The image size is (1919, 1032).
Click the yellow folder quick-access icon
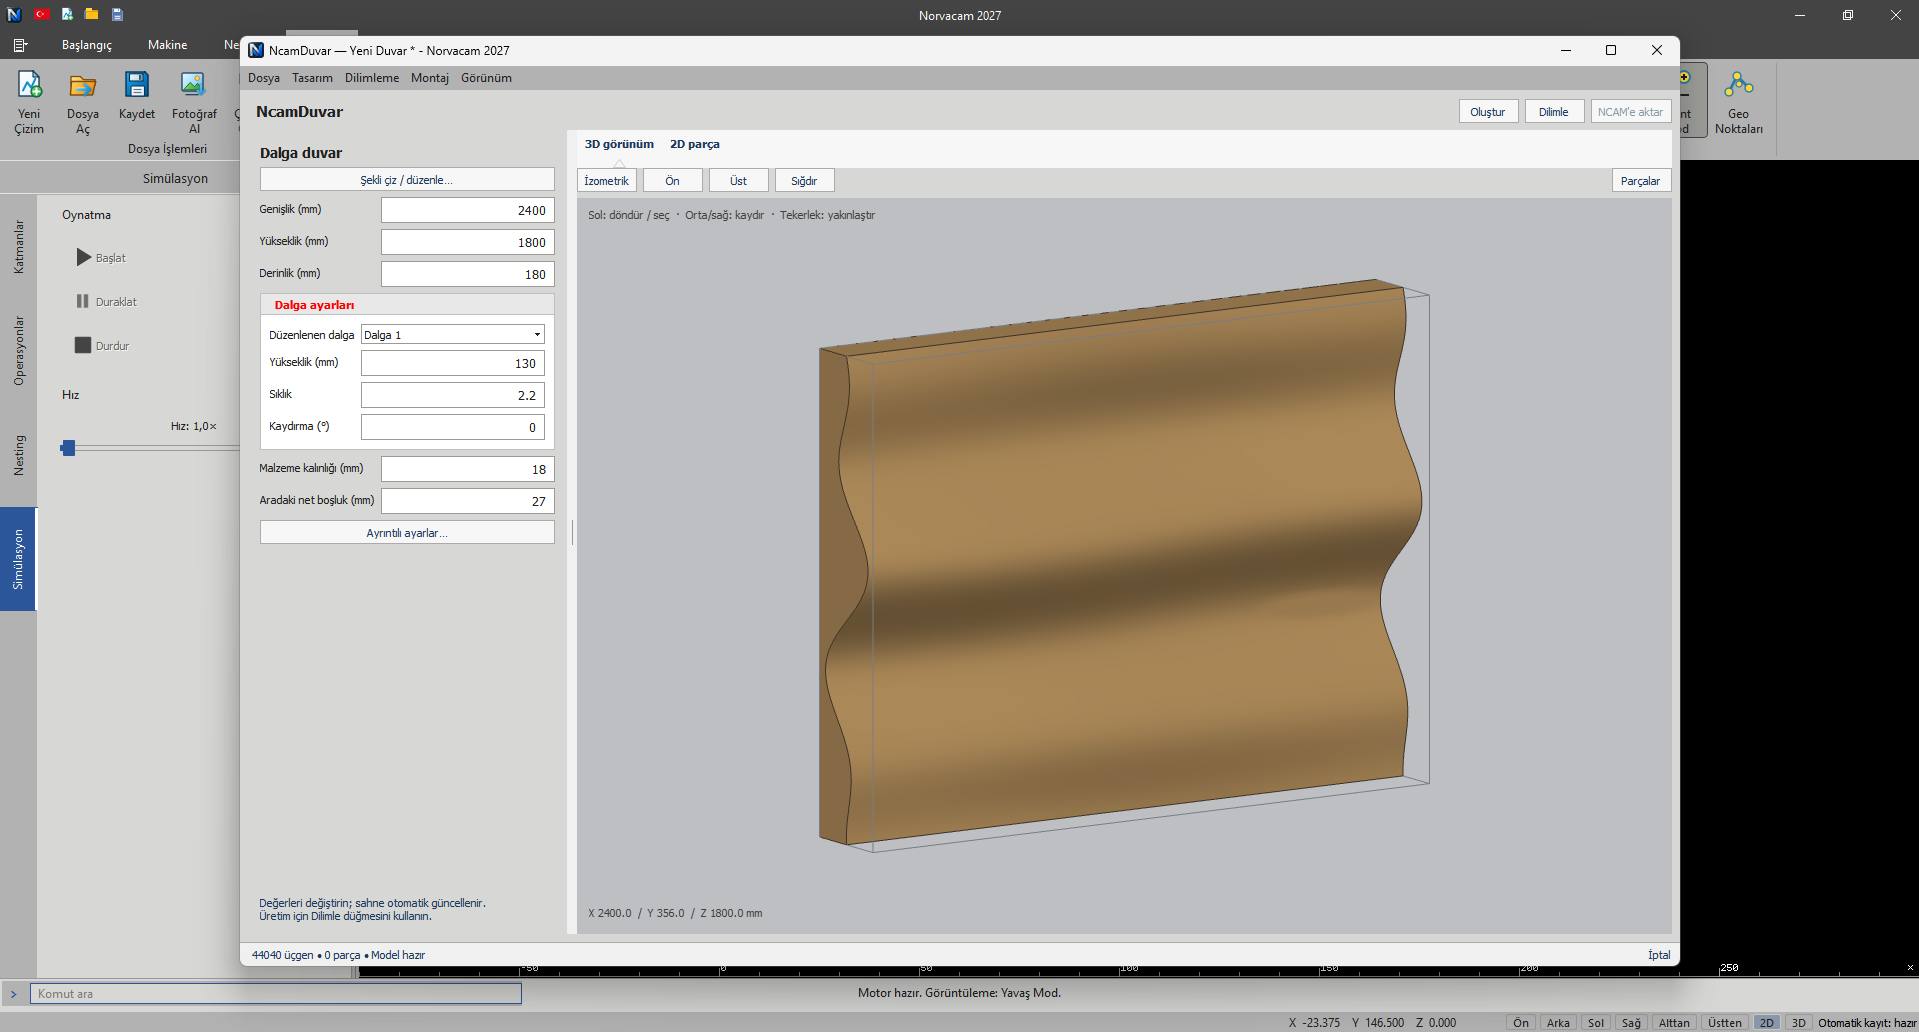pyautogui.click(x=92, y=14)
